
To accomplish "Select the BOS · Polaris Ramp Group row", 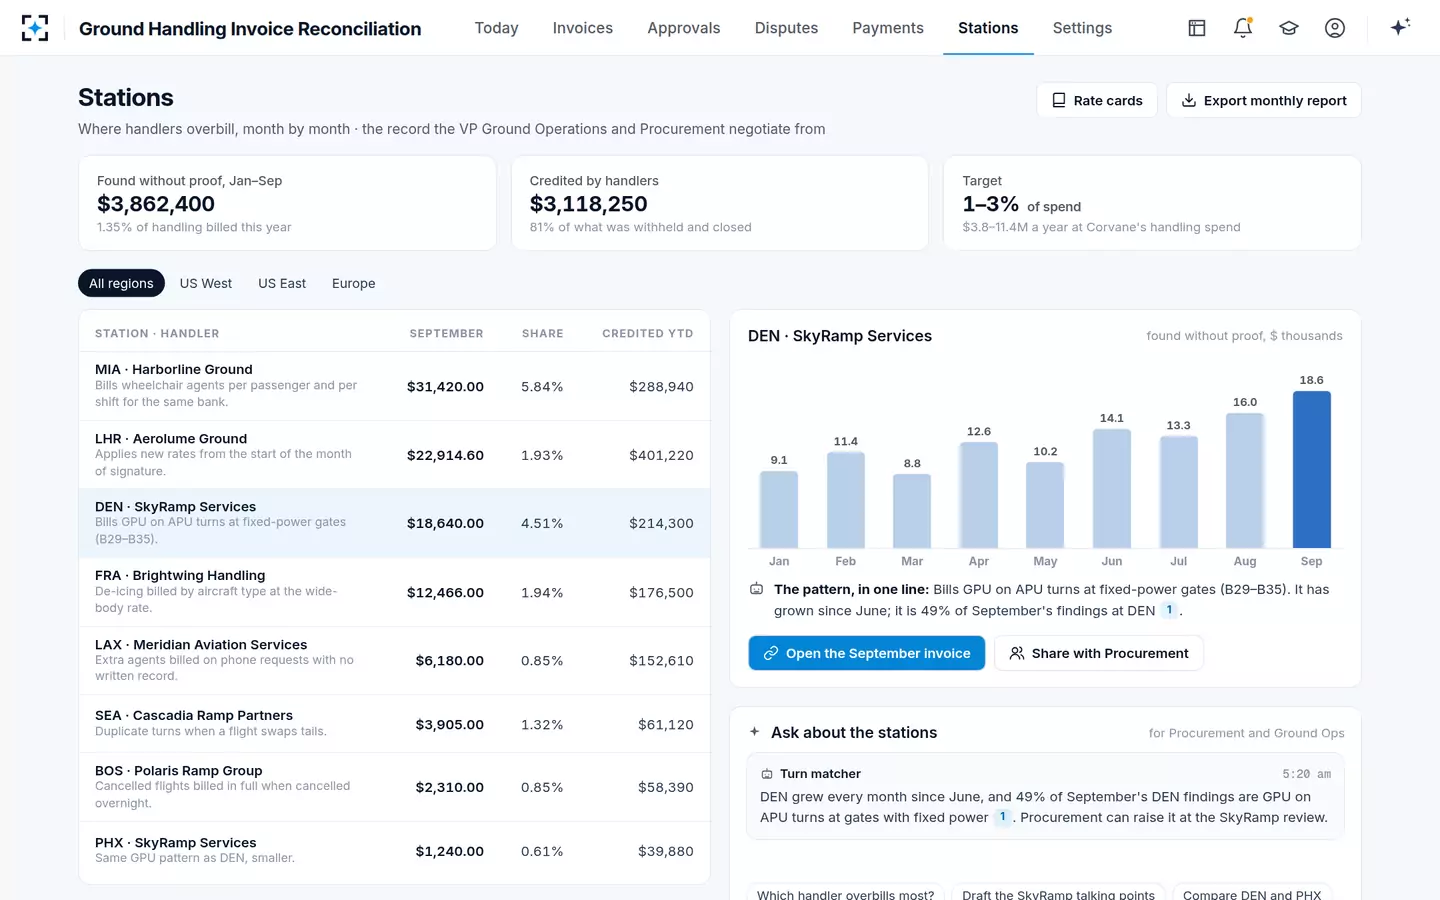I will pos(394,787).
